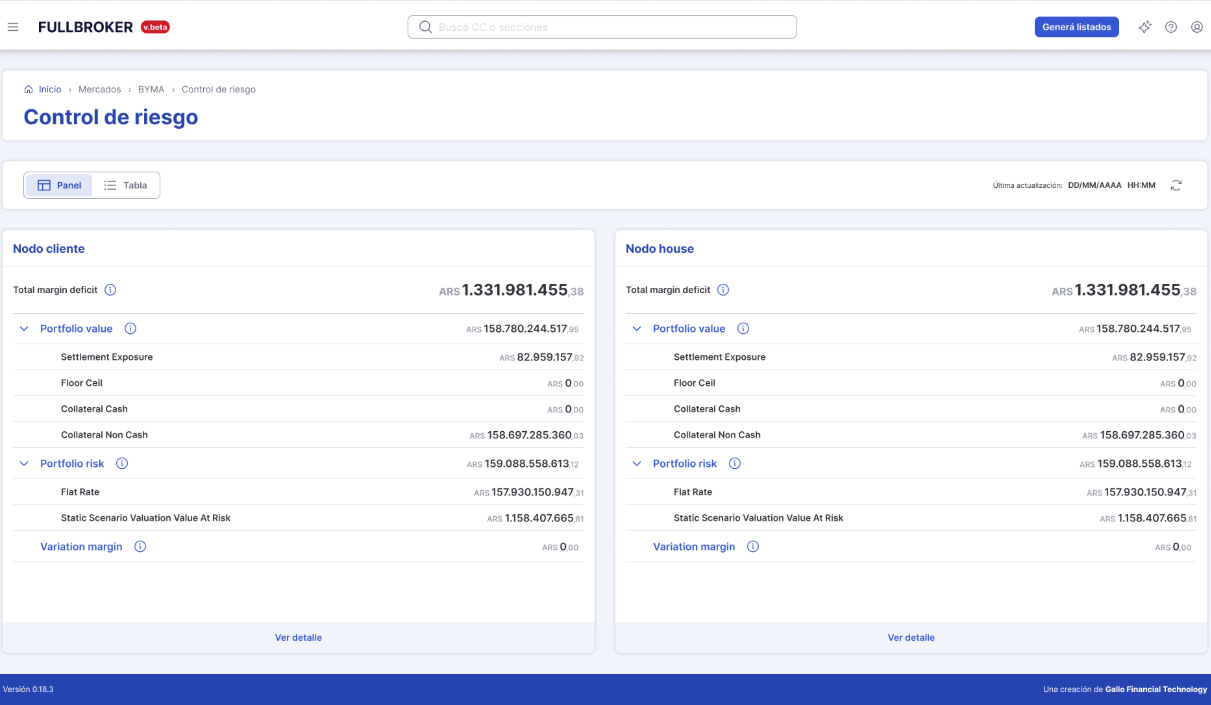This screenshot has width=1211, height=705.
Task: Switch to the Tabla view
Action: click(126, 185)
